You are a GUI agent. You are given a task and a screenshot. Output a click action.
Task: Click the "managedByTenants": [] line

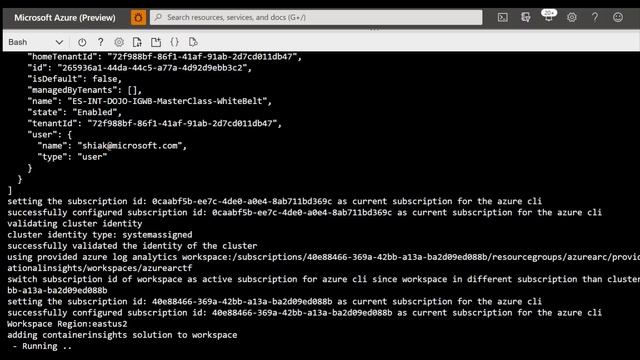[84, 90]
